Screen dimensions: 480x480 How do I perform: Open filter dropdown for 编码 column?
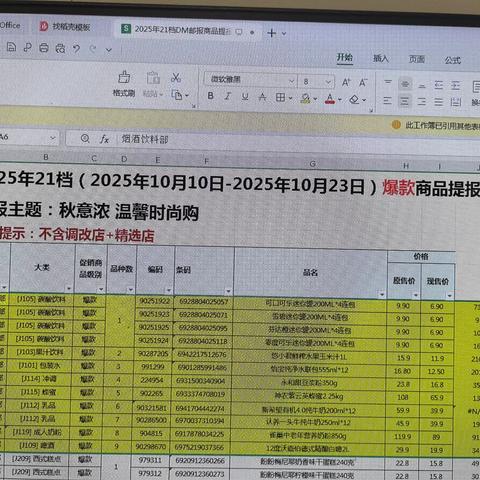point(169,290)
